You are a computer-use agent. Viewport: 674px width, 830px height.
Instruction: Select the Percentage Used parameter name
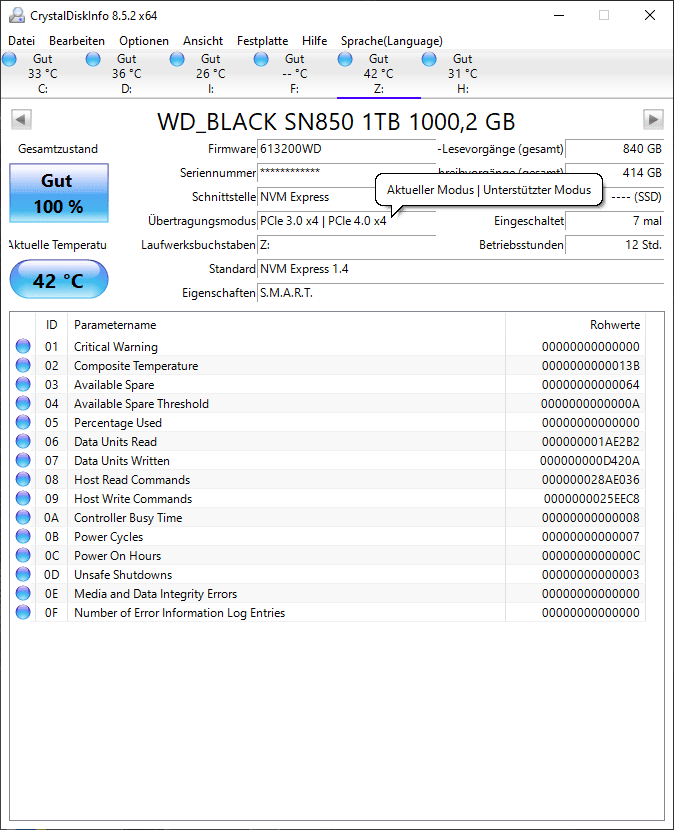[118, 423]
